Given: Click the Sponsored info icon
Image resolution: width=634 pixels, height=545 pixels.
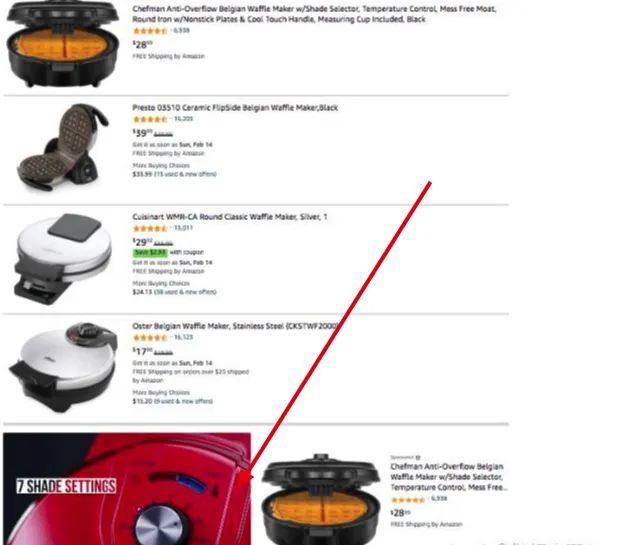Looking at the screenshot, I should 418,457.
